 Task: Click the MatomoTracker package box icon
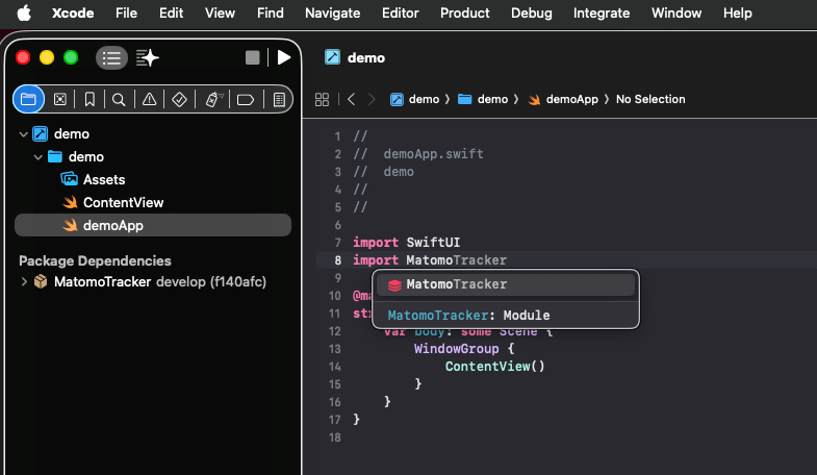[41, 282]
